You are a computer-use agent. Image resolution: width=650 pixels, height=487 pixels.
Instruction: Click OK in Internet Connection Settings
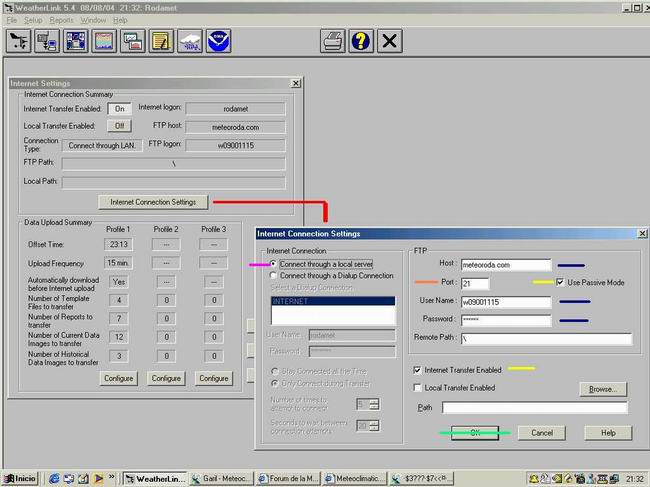click(475, 433)
